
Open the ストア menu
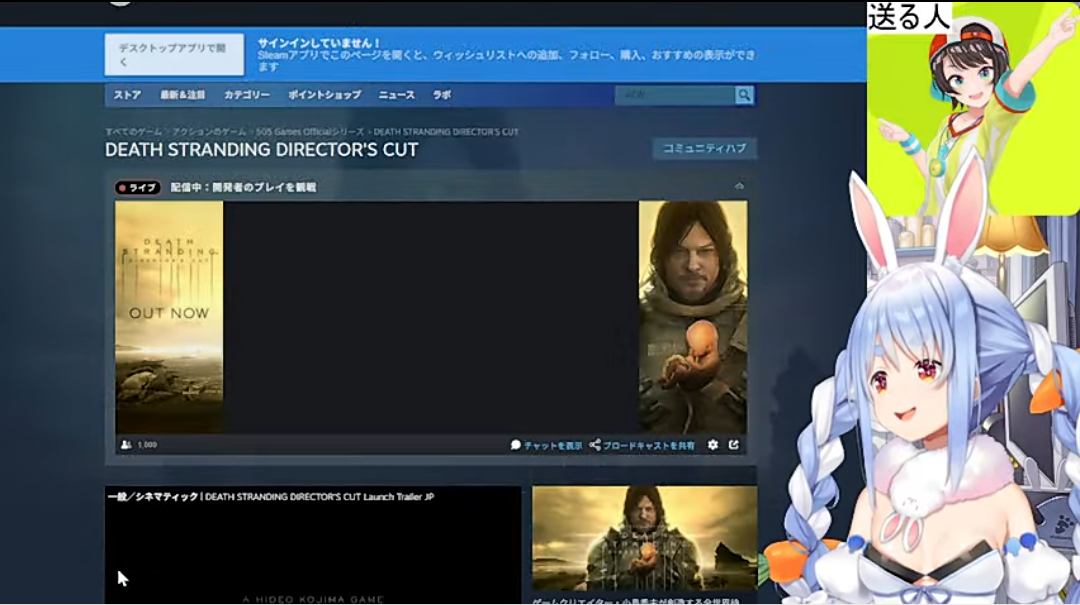click(127, 95)
